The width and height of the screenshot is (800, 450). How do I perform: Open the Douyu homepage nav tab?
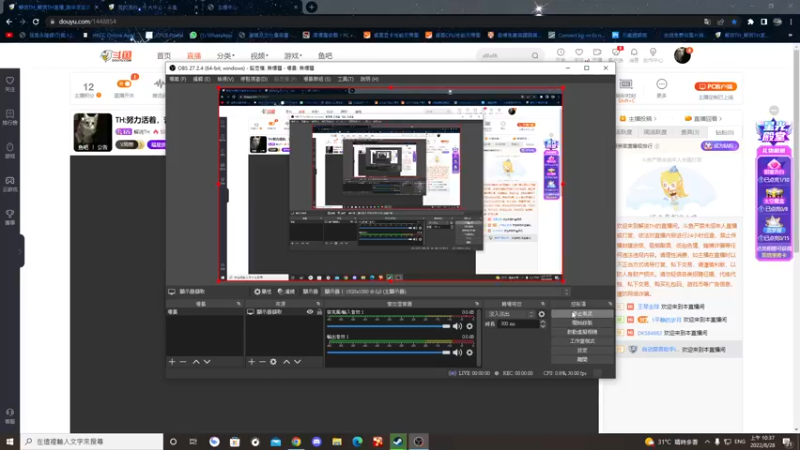click(x=164, y=56)
